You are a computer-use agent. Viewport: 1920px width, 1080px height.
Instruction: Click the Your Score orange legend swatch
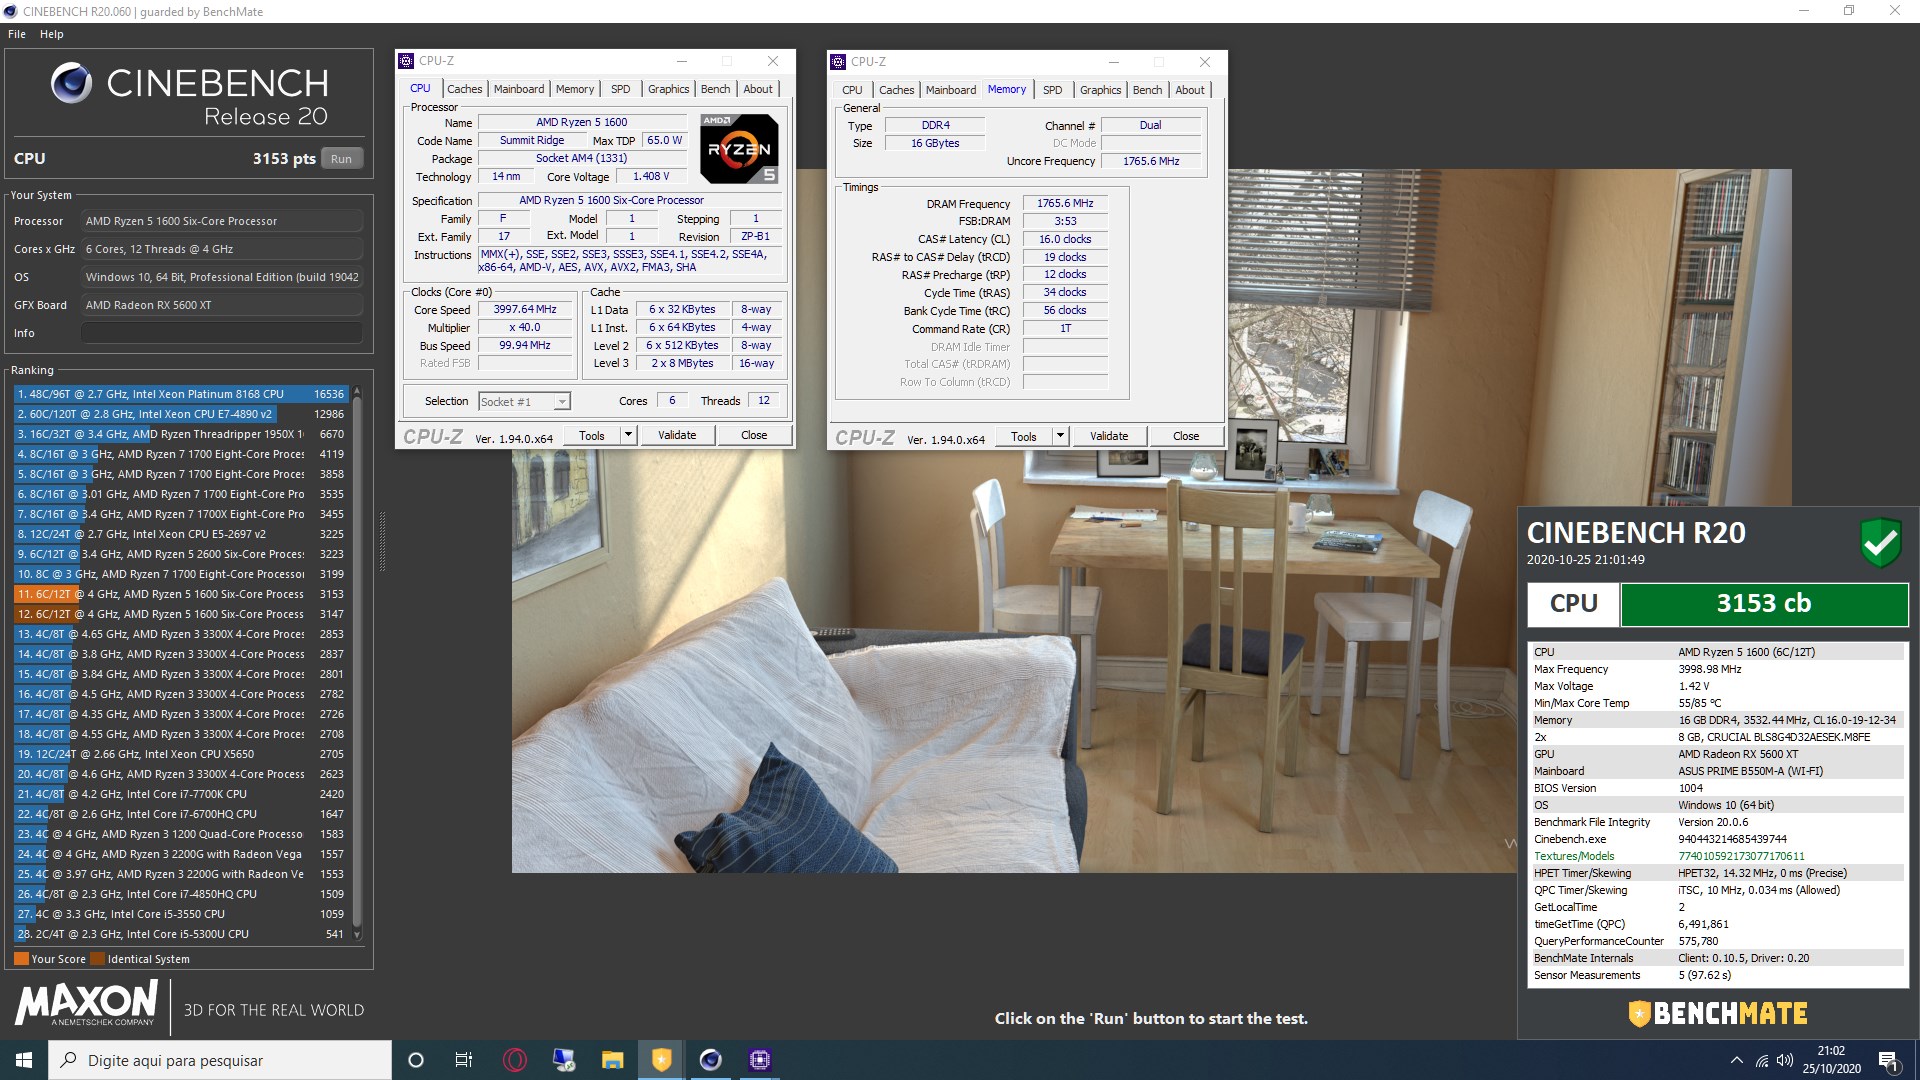point(21,959)
